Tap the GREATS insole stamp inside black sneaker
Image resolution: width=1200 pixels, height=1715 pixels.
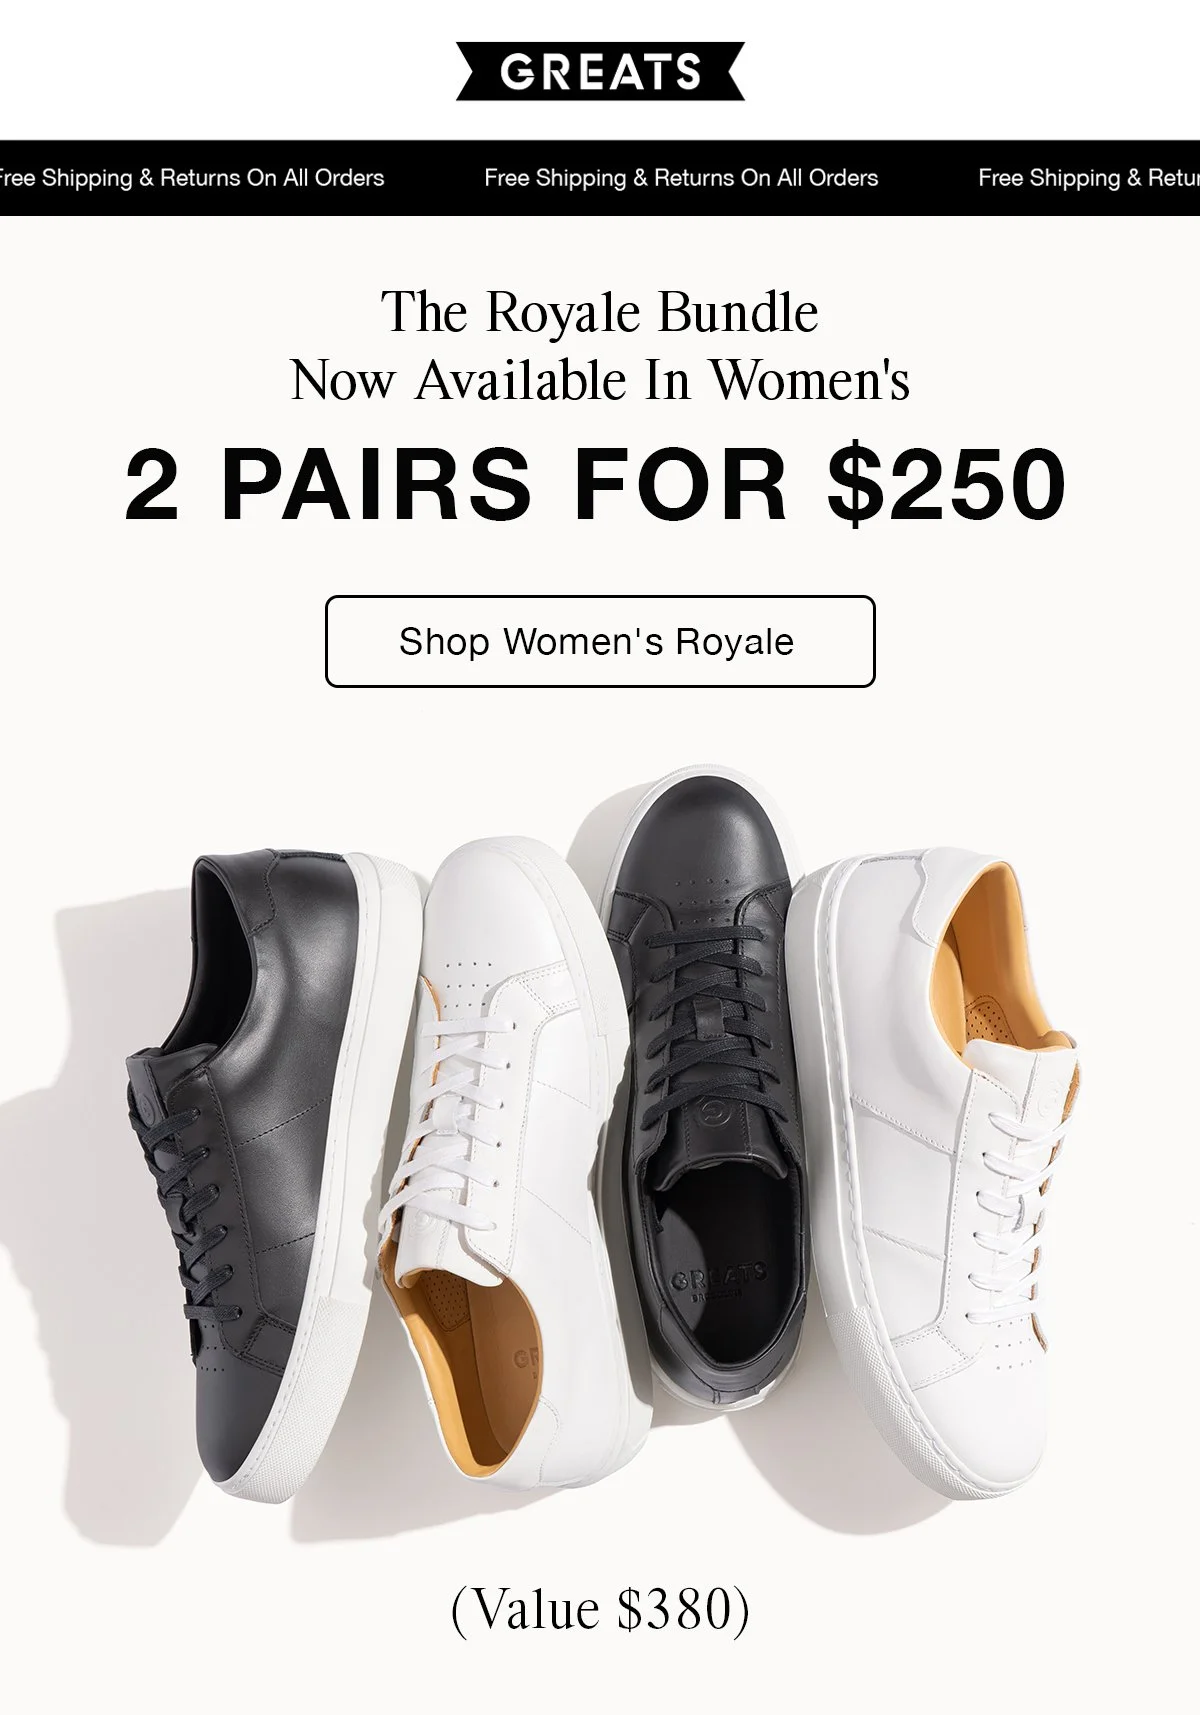click(x=718, y=1279)
